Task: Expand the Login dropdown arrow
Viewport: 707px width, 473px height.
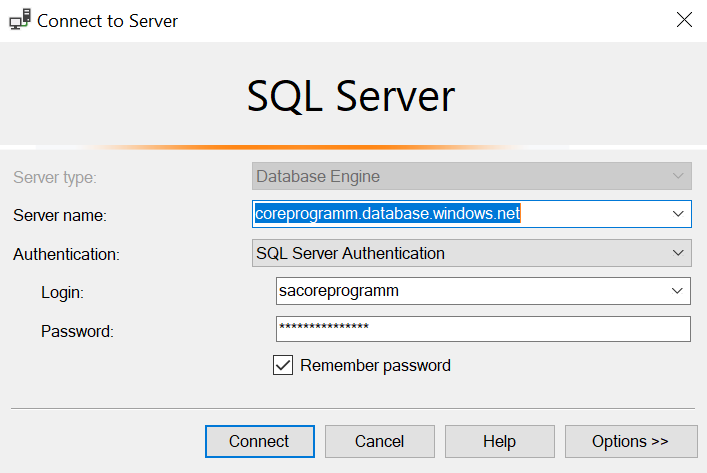Action: pyautogui.click(x=678, y=291)
